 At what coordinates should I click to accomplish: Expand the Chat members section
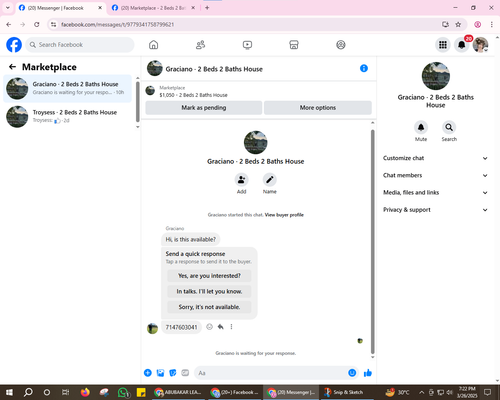[435, 175]
